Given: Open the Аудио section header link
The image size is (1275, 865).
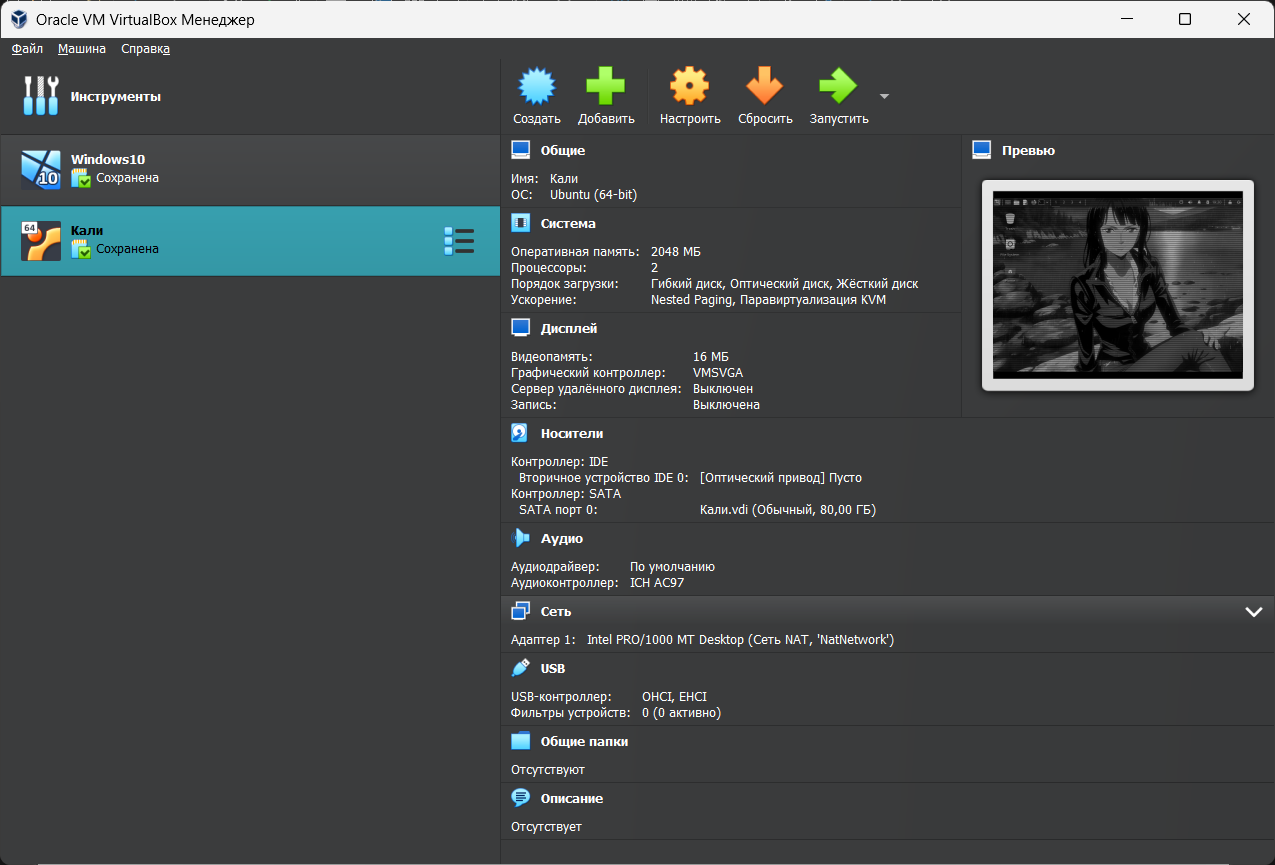Looking at the screenshot, I should 562,538.
